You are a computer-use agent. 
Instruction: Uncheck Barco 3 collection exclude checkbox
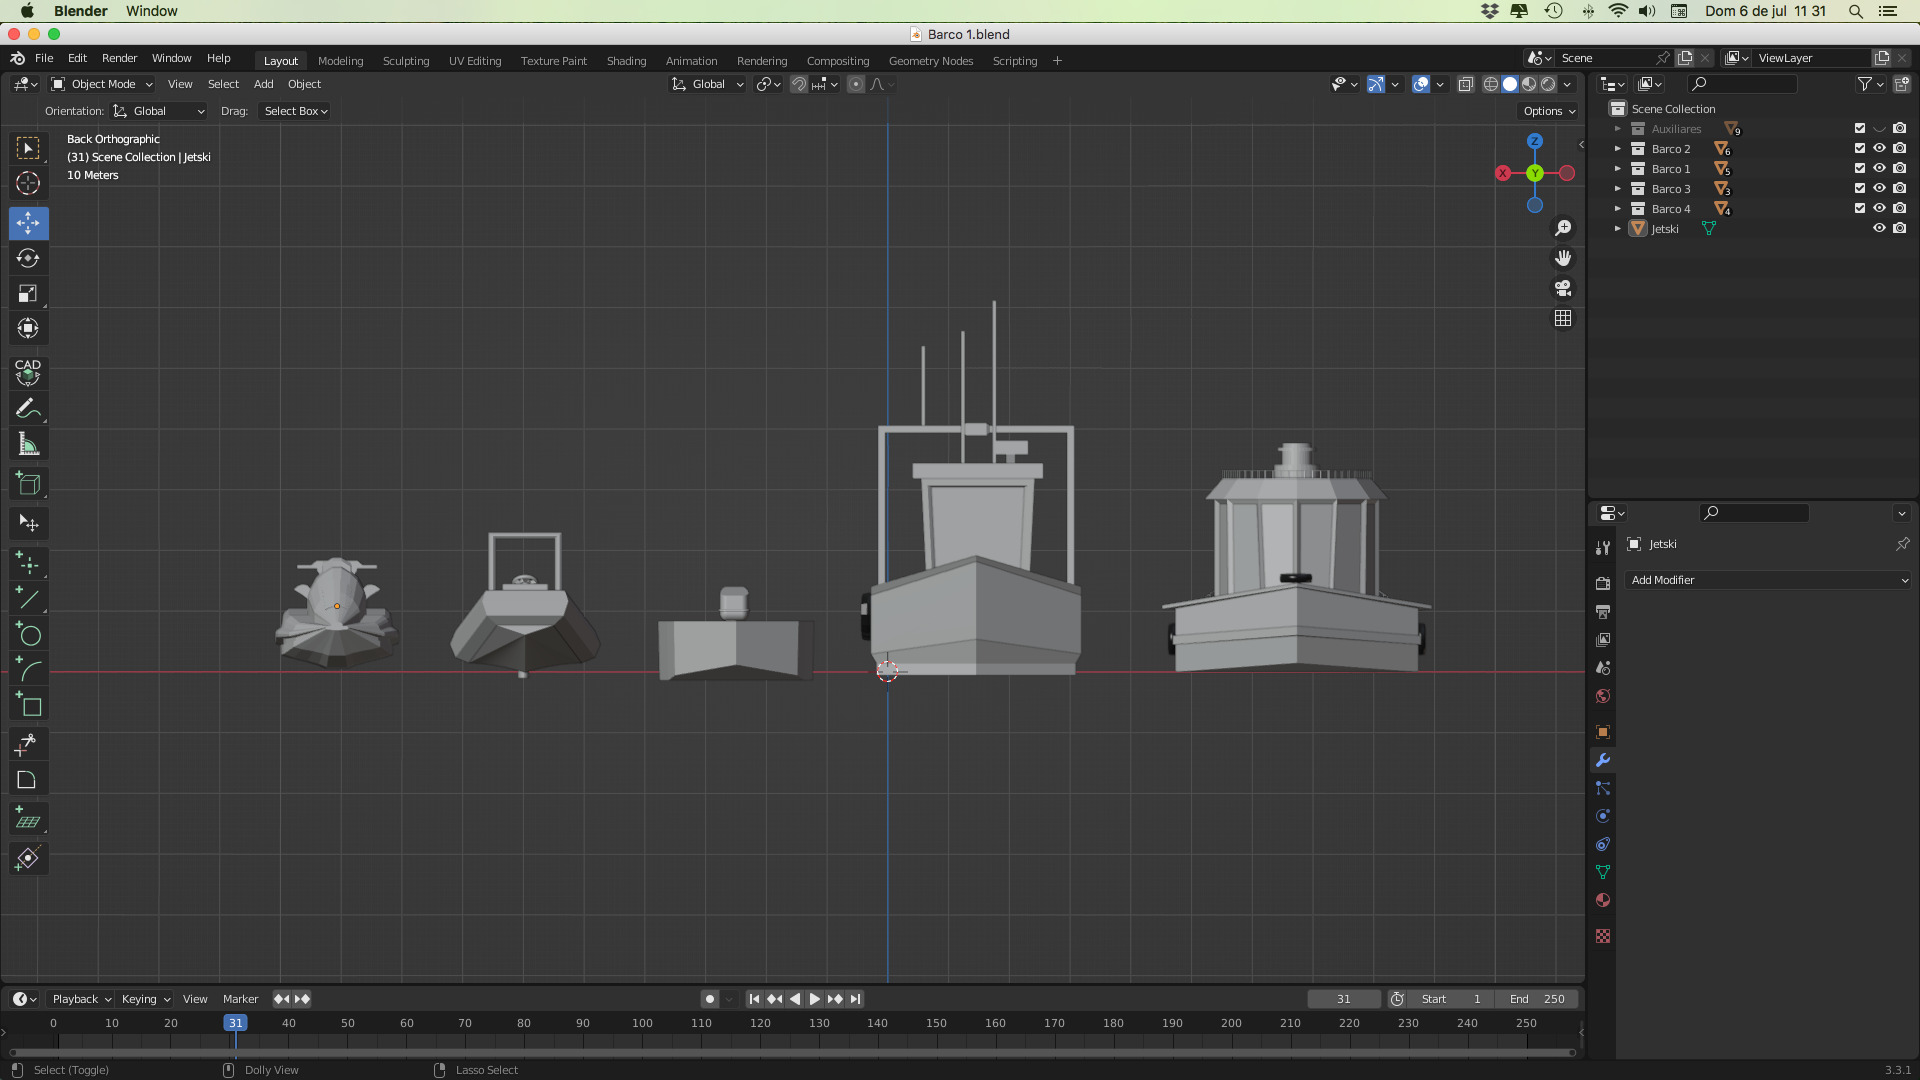[x=1860, y=188]
